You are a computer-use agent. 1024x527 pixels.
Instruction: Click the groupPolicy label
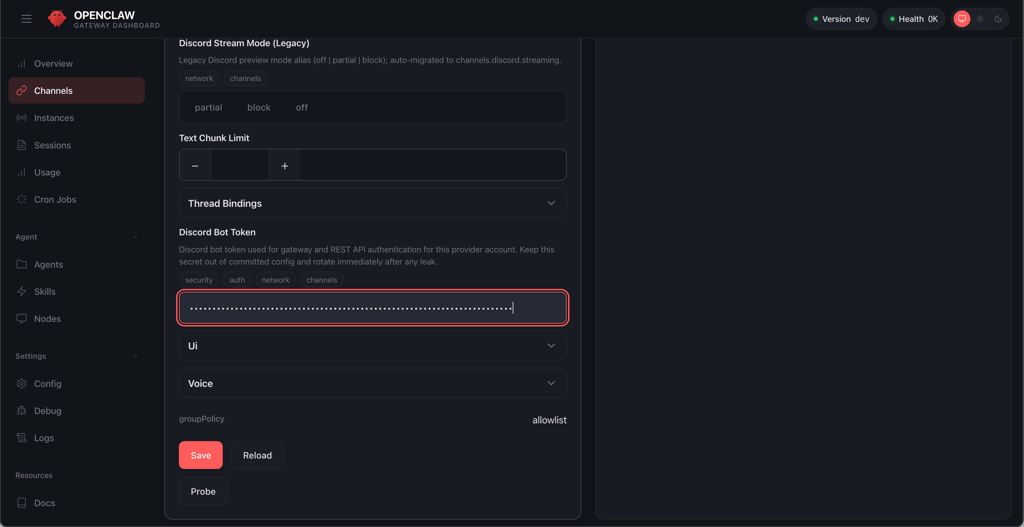click(202, 419)
